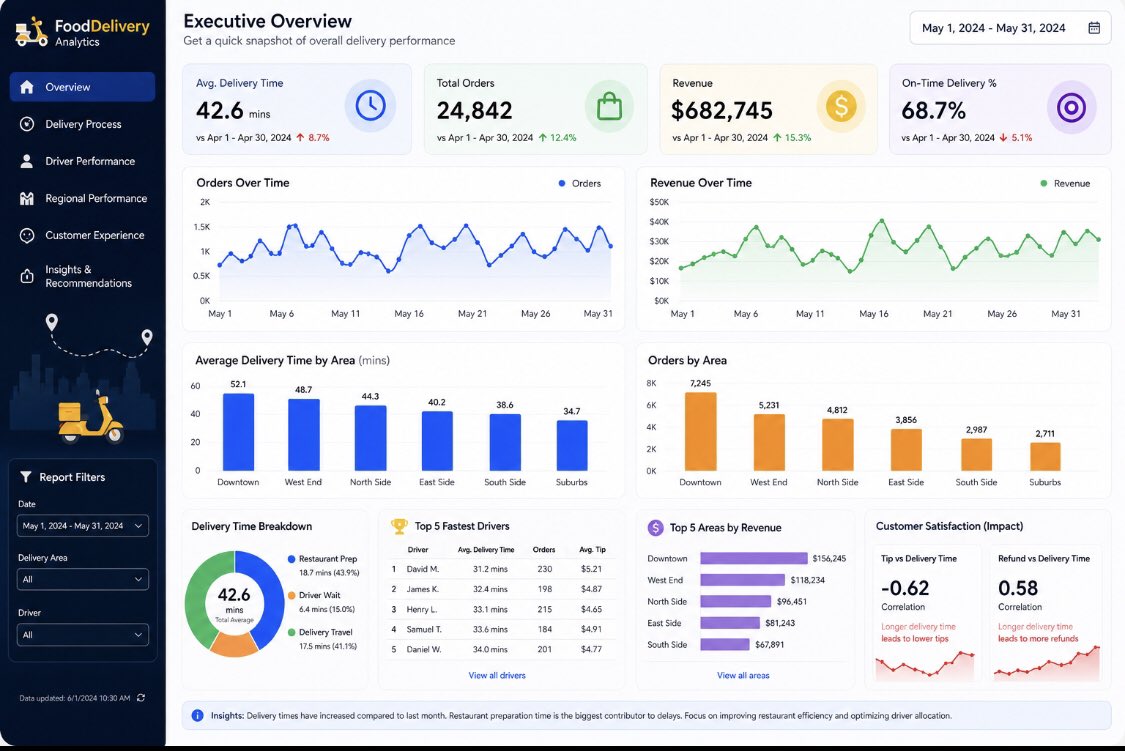1125x751 pixels.
Task: Click the Suburbs bar in Orders by Area
Action: tap(1045, 456)
